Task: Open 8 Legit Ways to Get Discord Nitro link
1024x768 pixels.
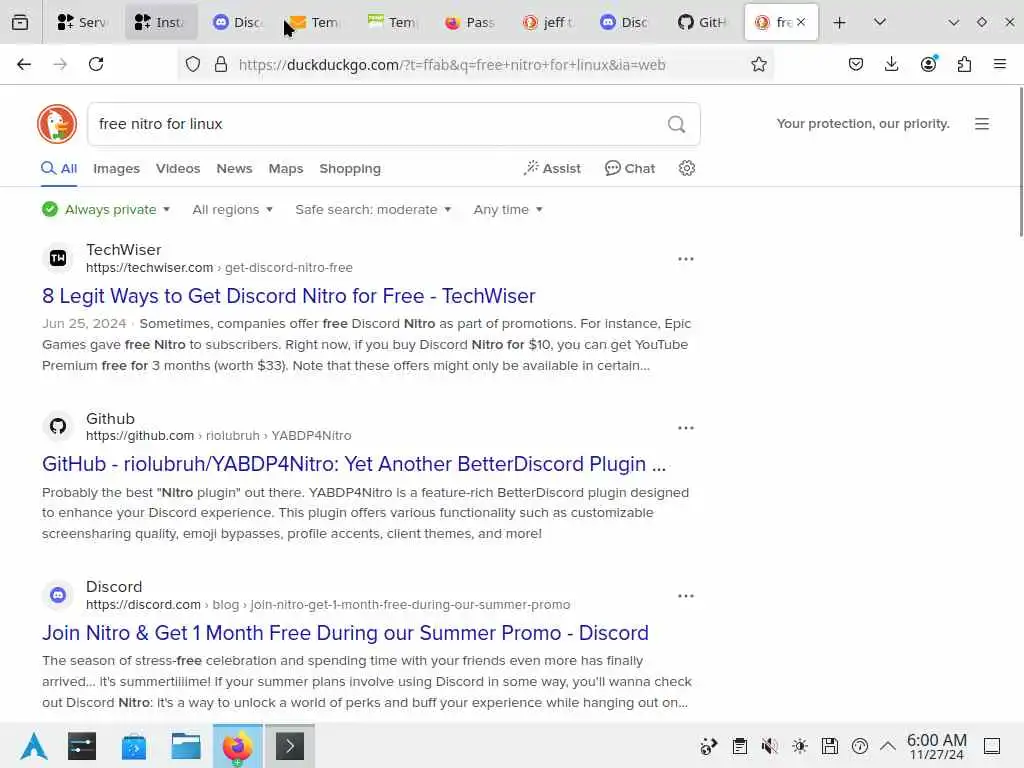Action: 289,296
